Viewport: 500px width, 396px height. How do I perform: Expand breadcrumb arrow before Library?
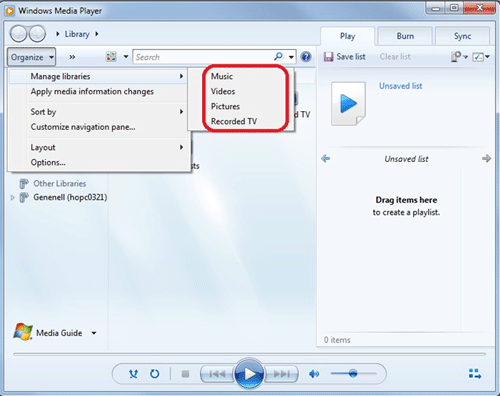click(58, 34)
